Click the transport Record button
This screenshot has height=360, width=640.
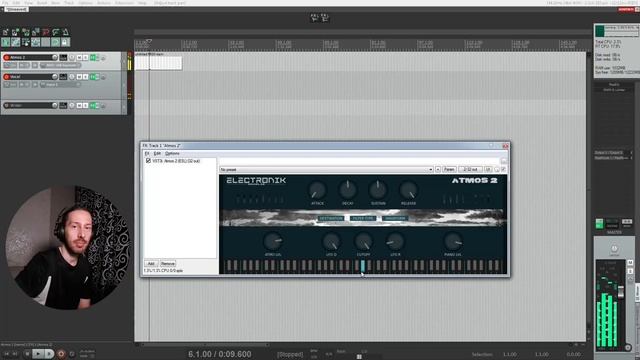(x=61, y=354)
